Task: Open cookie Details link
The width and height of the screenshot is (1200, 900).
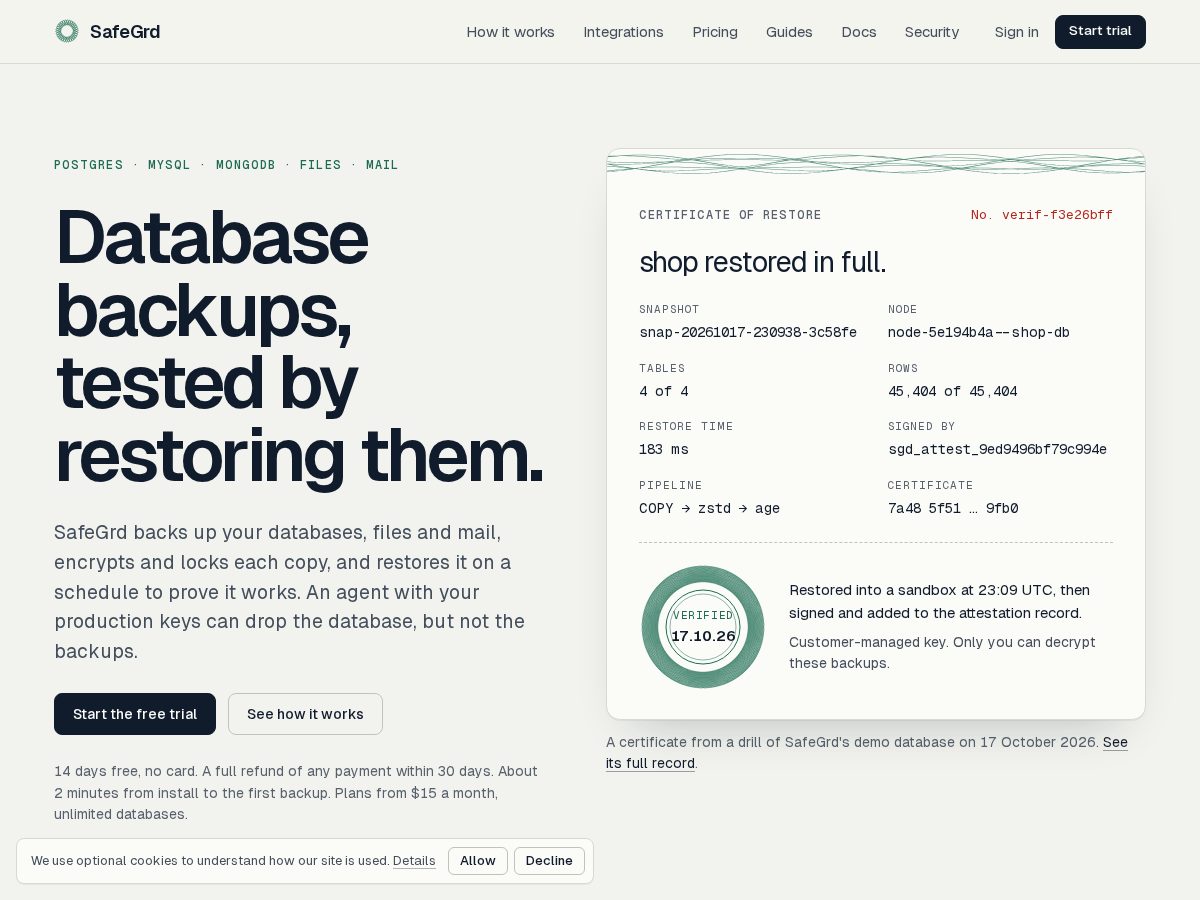Action: pyautogui.click(x=414, y=861)
